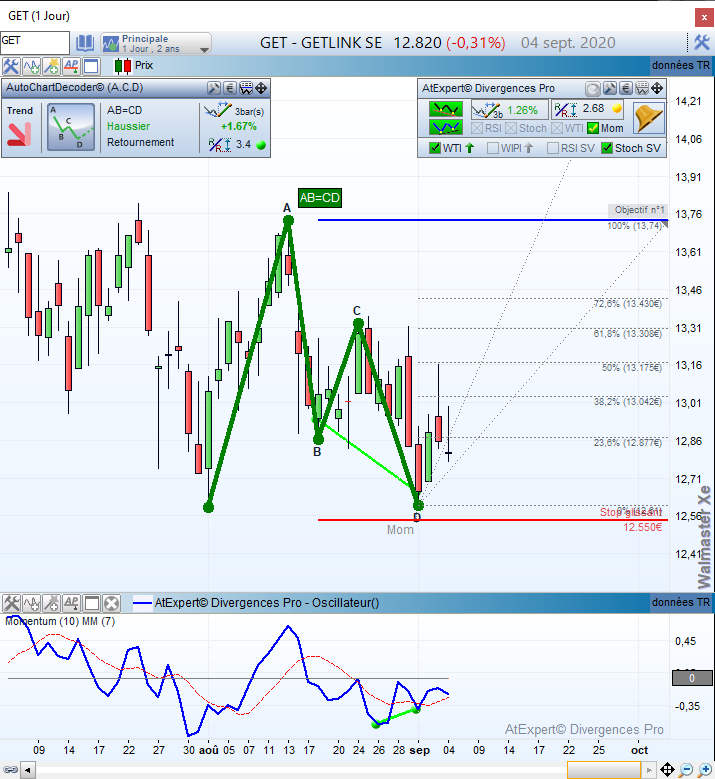Viewport: 715px width, 779px height.
Task: Click the Prix label
Action: [144, 66]
